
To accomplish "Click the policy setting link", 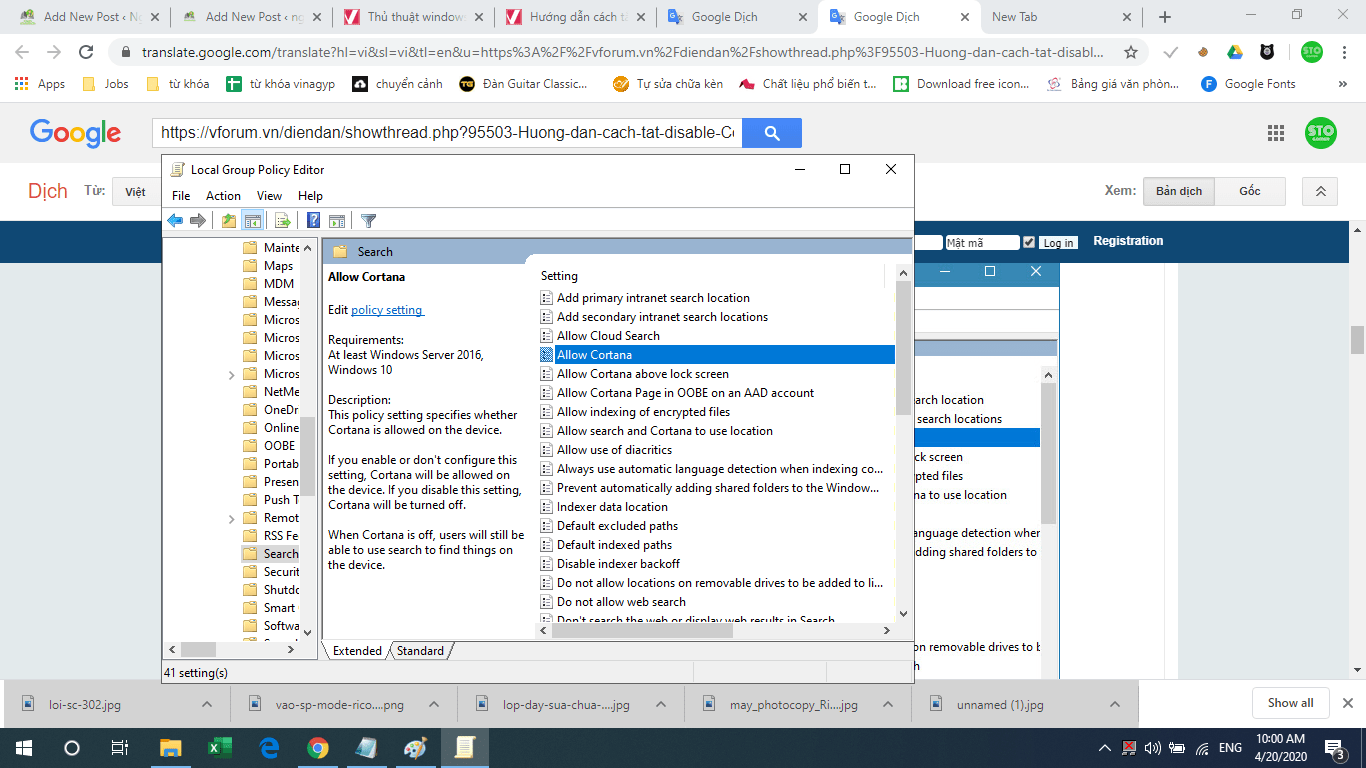I will pyautogui.click(x=387, y=310).
